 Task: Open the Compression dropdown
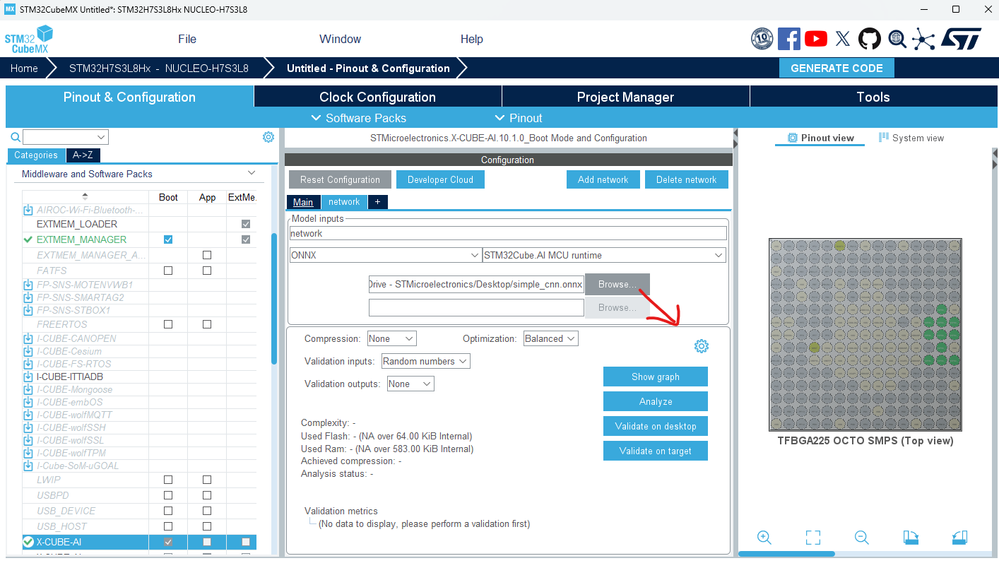[391, 339]
